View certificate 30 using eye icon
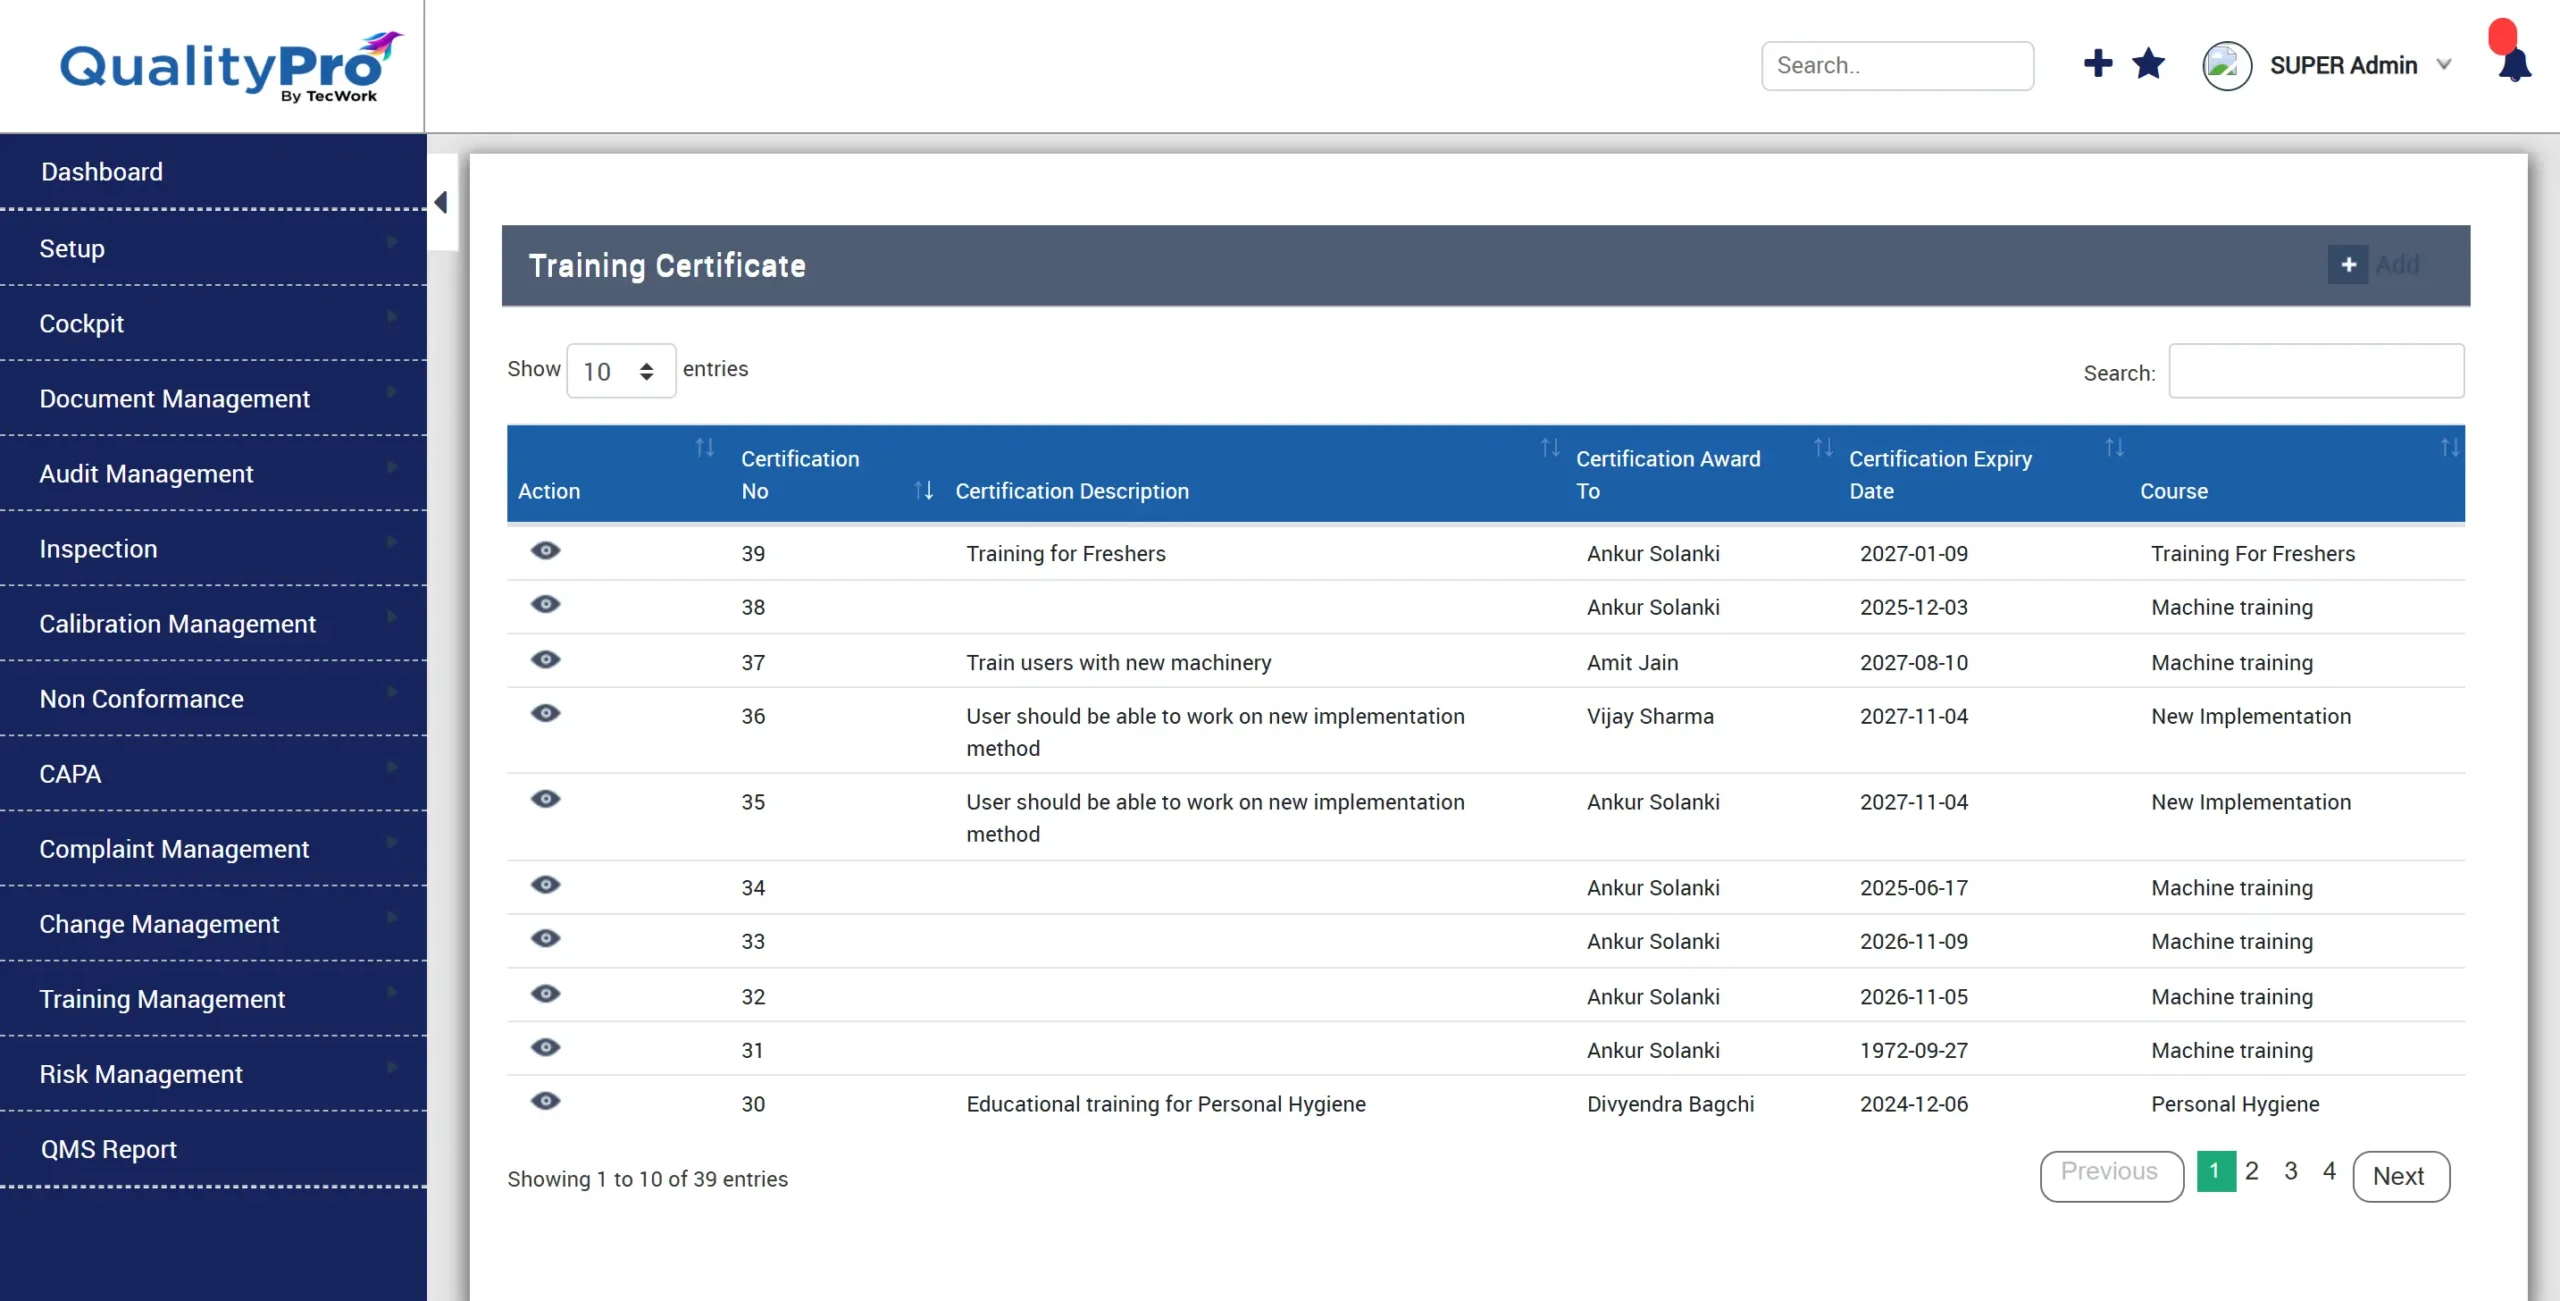The image size is (2560, 1301). pos(545,1101)
